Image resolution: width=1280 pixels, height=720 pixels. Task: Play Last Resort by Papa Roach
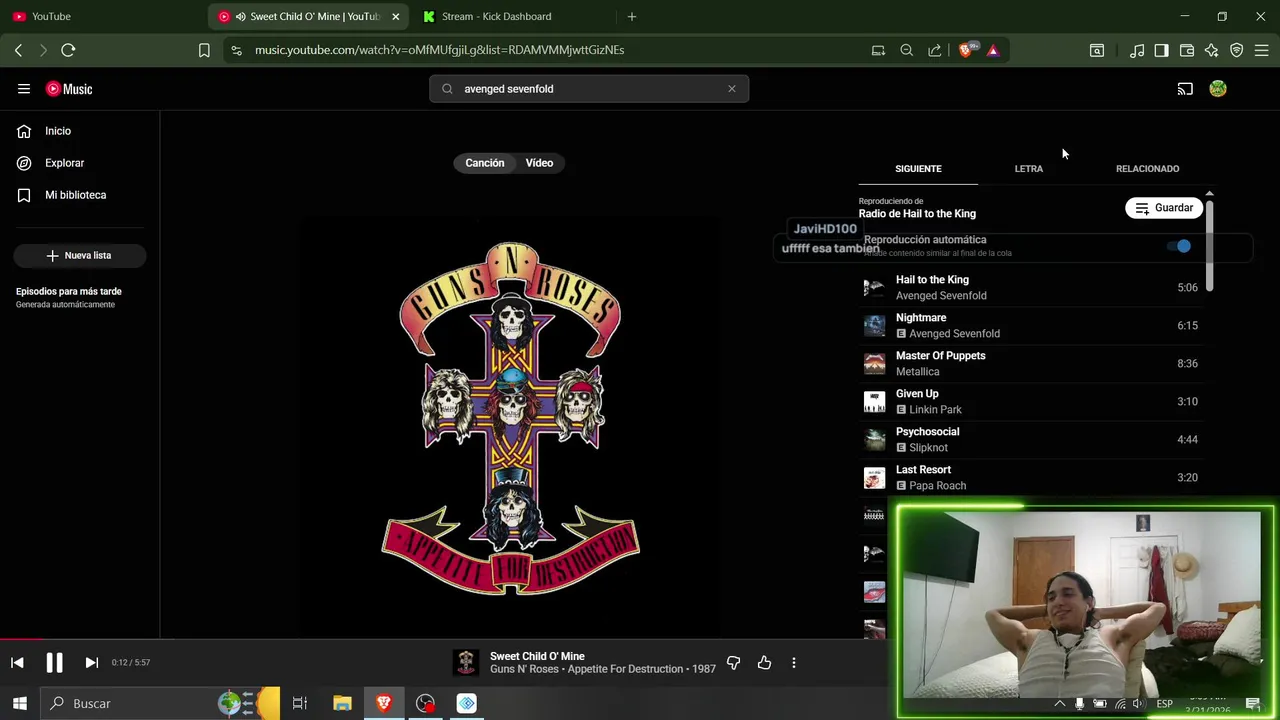1030,478
